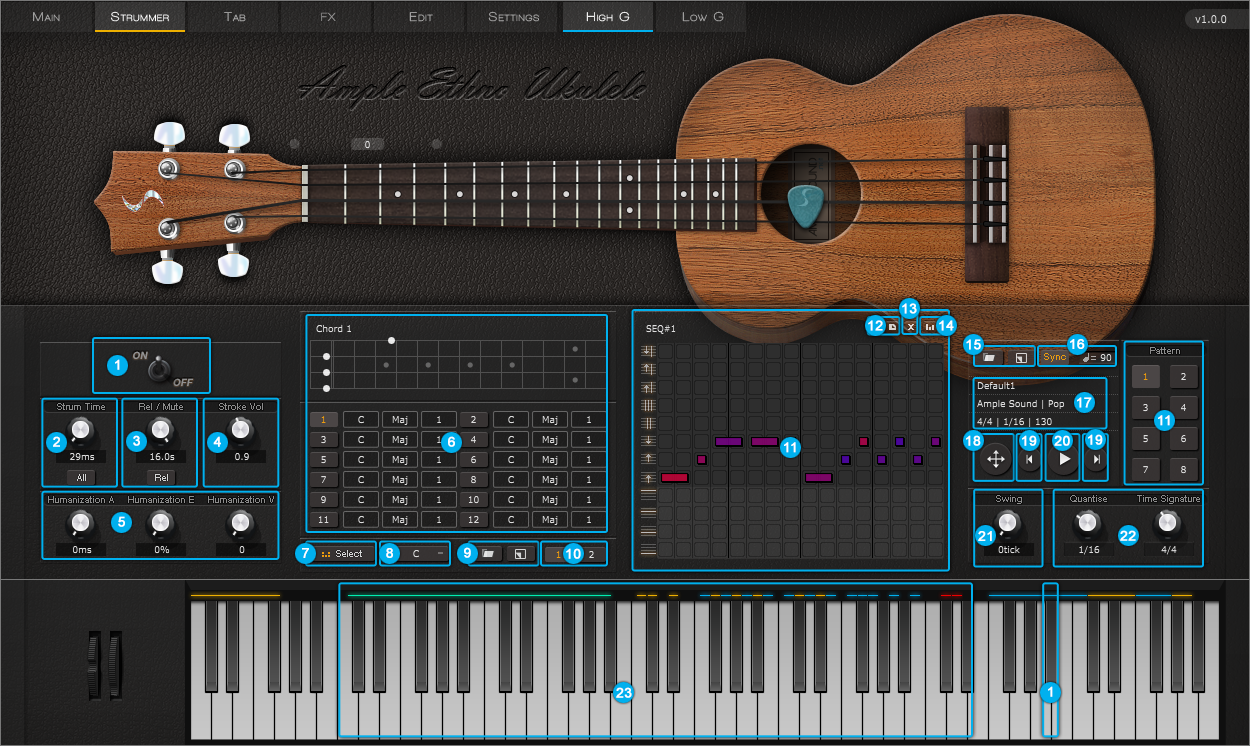This screenshot has width=1250, height=746.
Task: Activate Pattern 2
Action: 1182,376
